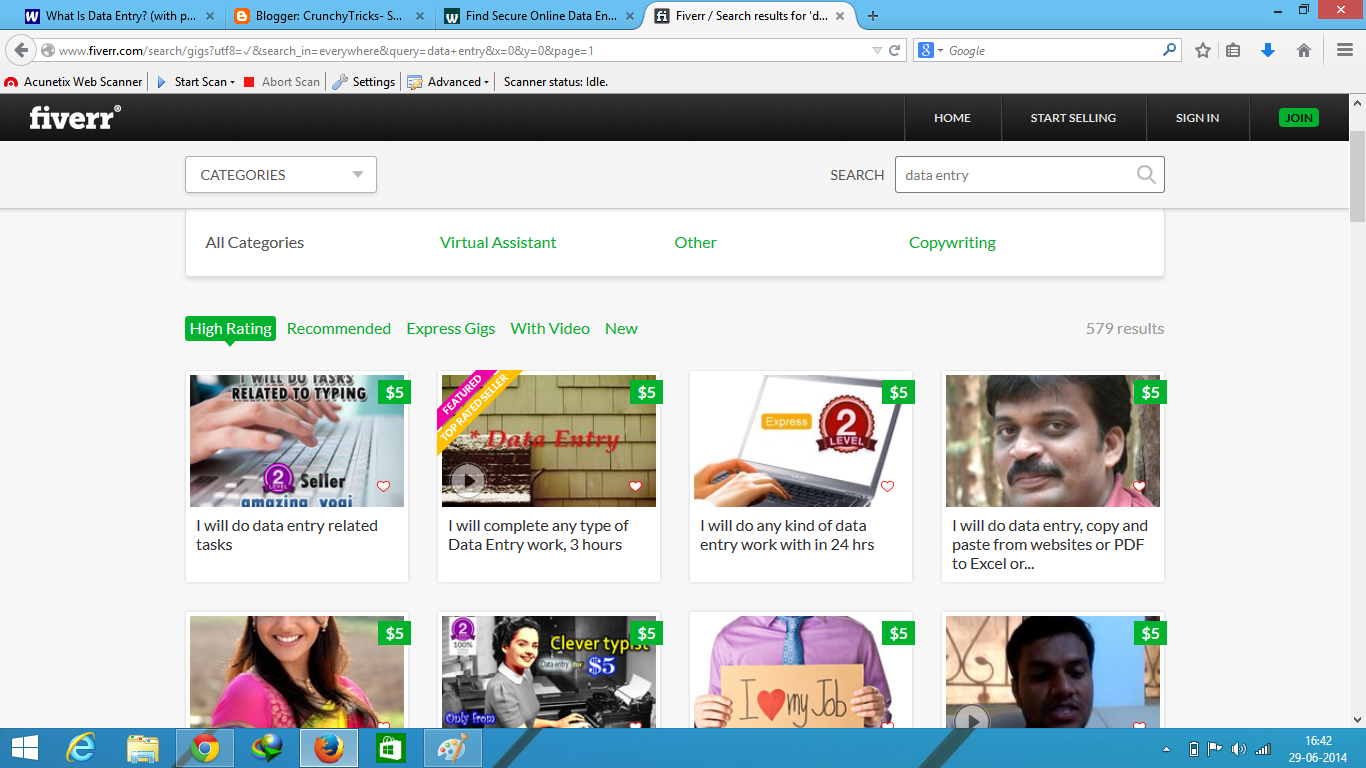Open the Windows Start button
1366x768 pixels.
24,748
